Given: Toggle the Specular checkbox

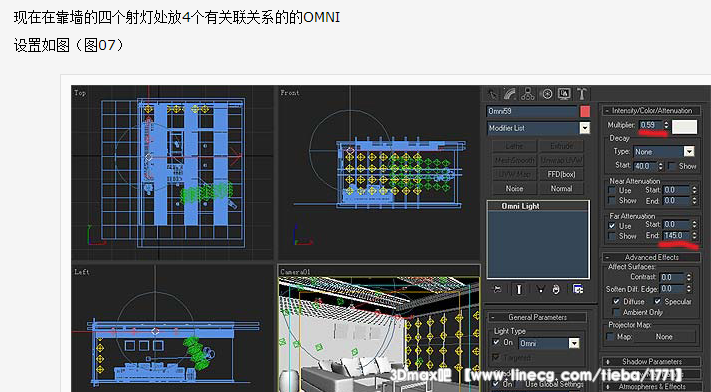Looking at the screenshot, I should [x=657, y=301].
